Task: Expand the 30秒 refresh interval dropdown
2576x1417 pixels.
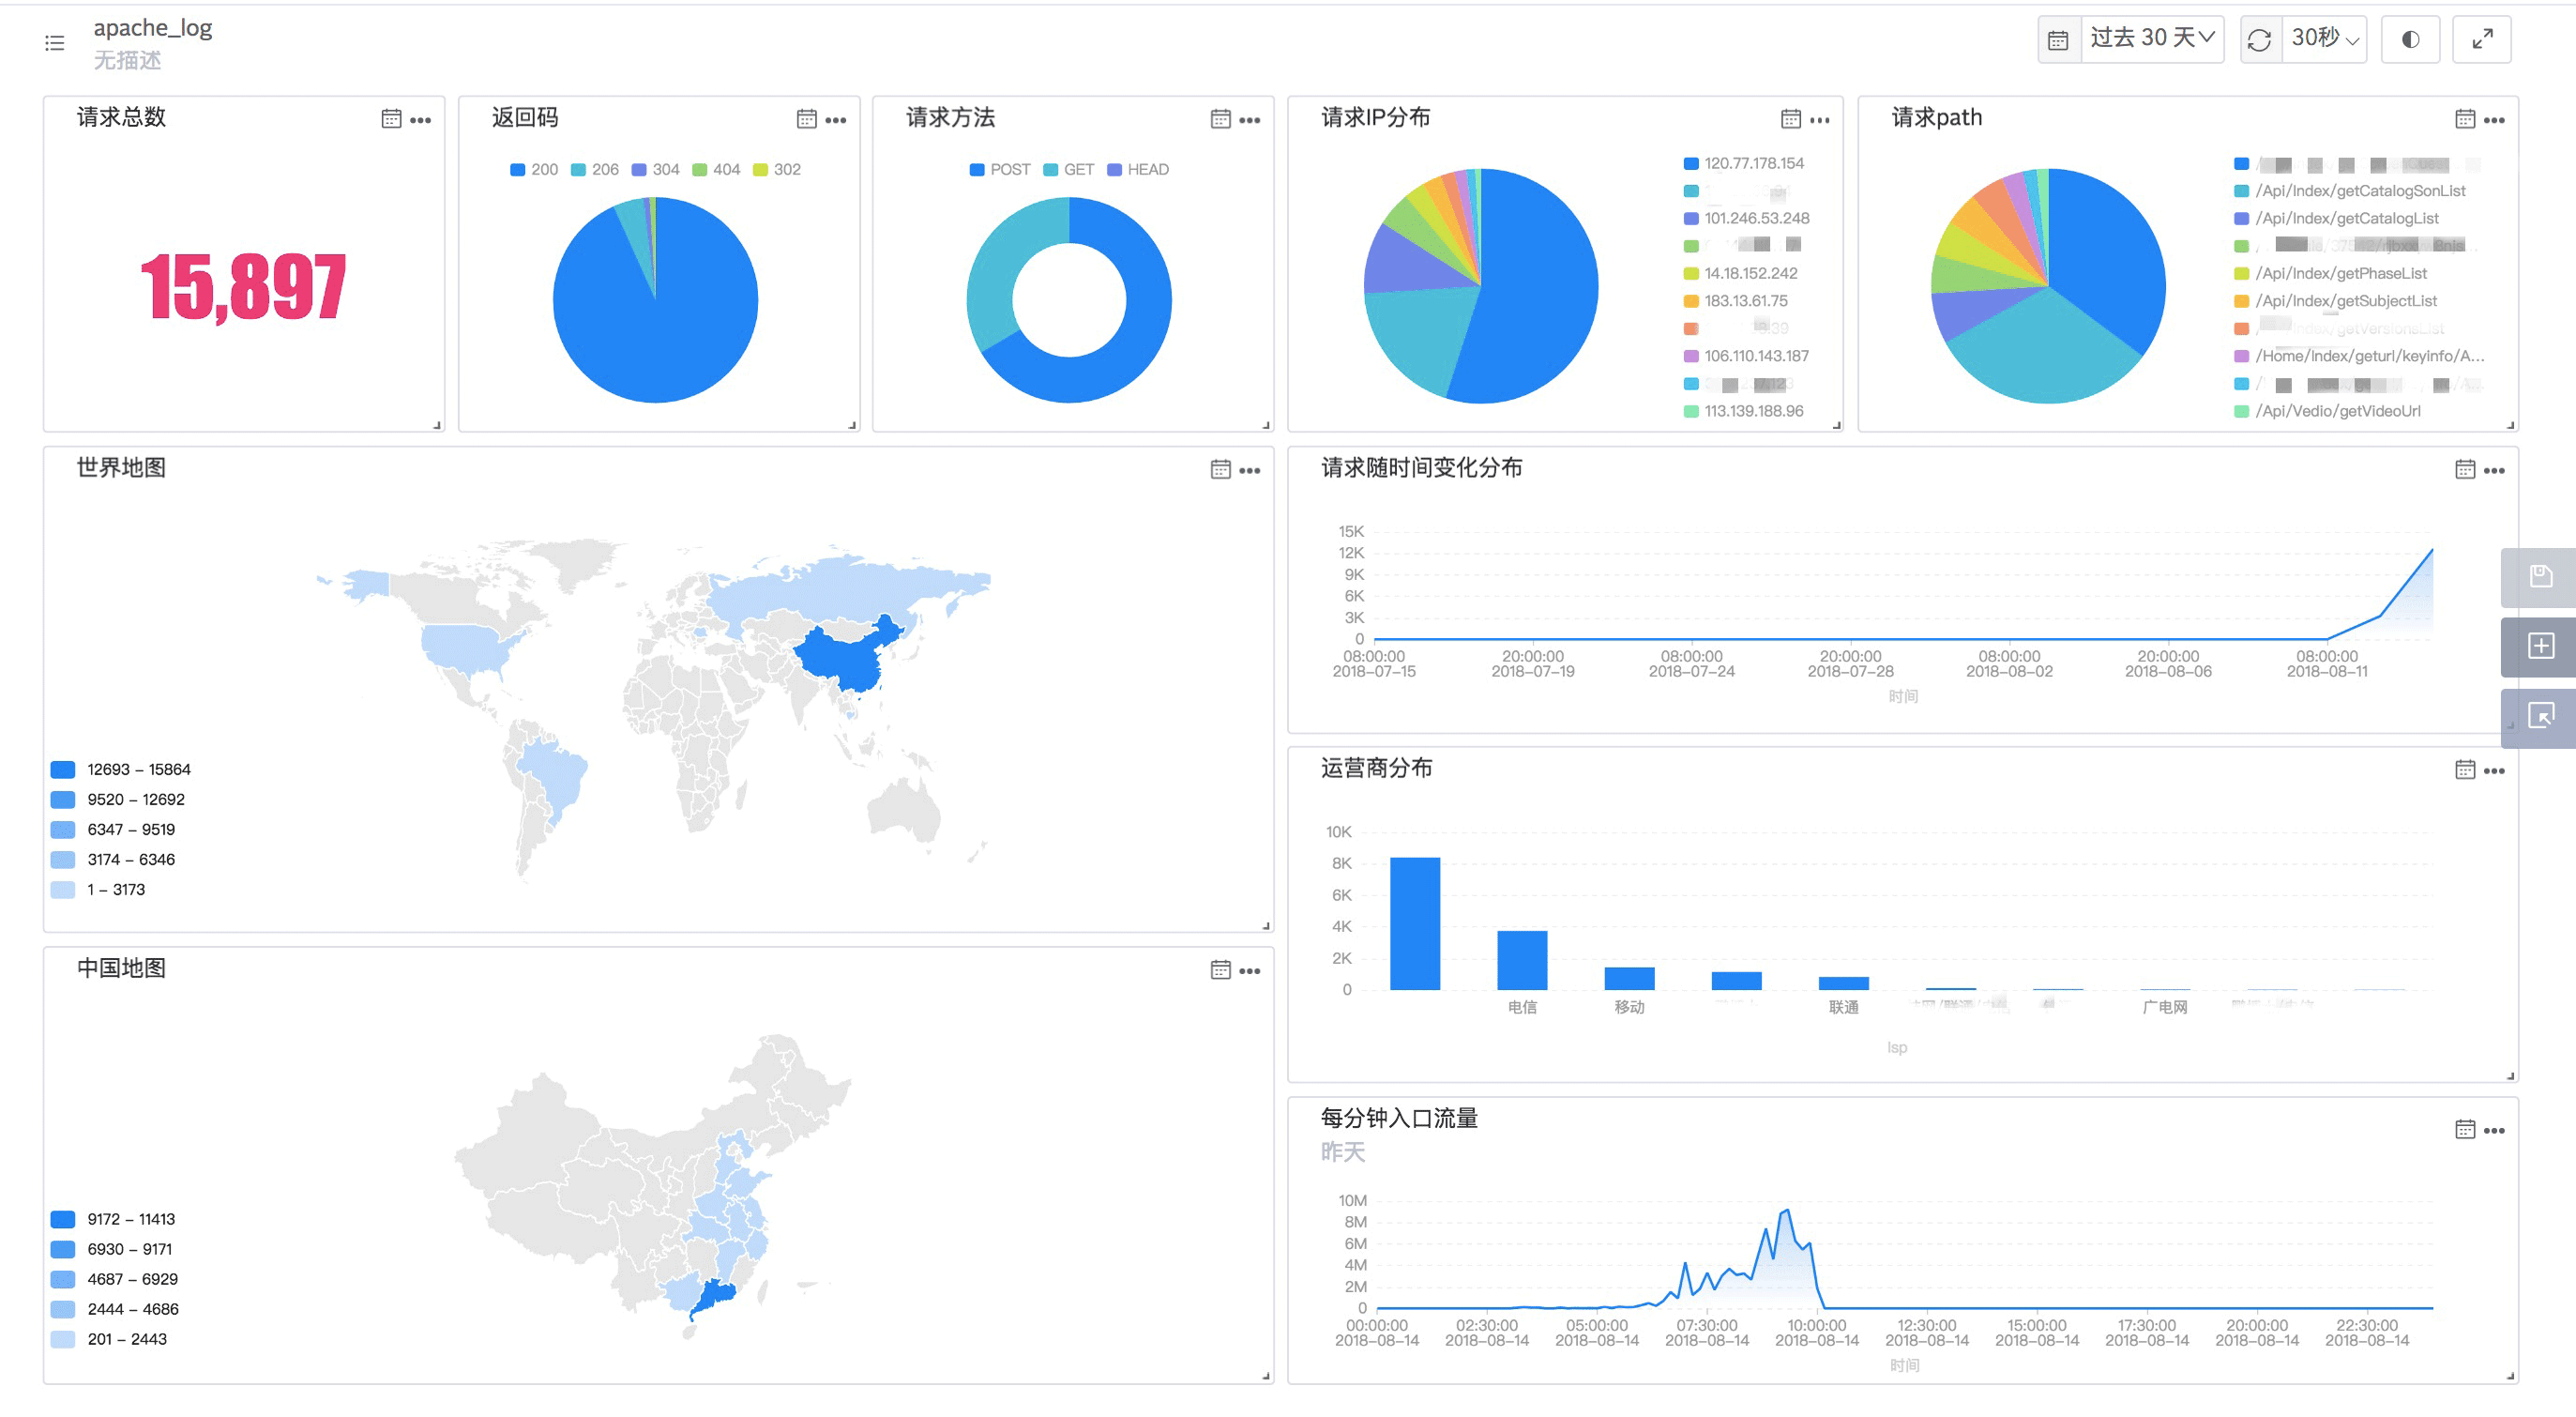Action: pos(2324,38)
